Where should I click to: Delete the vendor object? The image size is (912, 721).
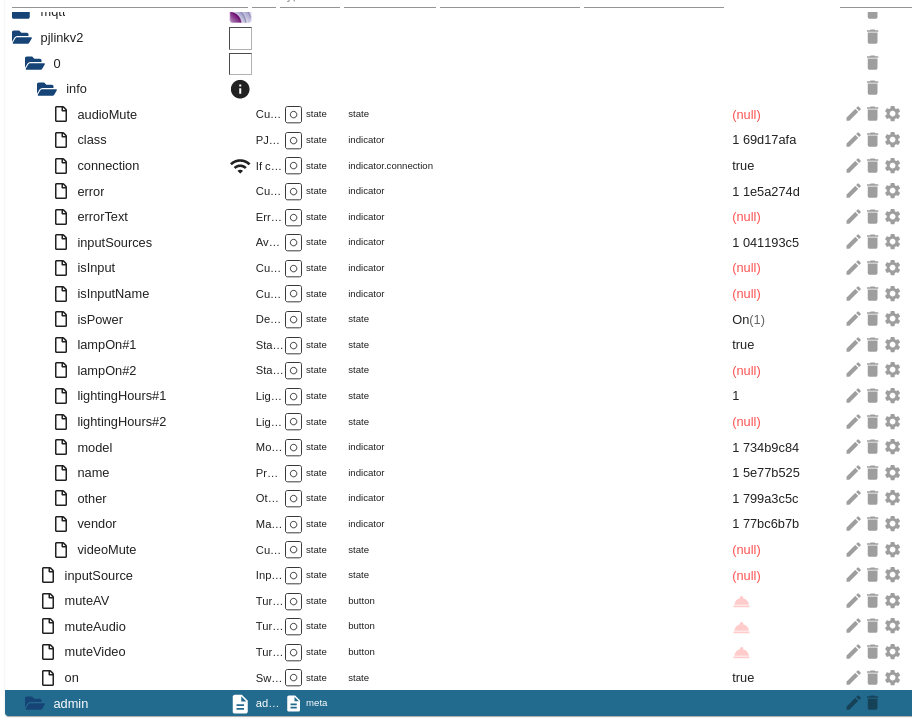point(872,523)
